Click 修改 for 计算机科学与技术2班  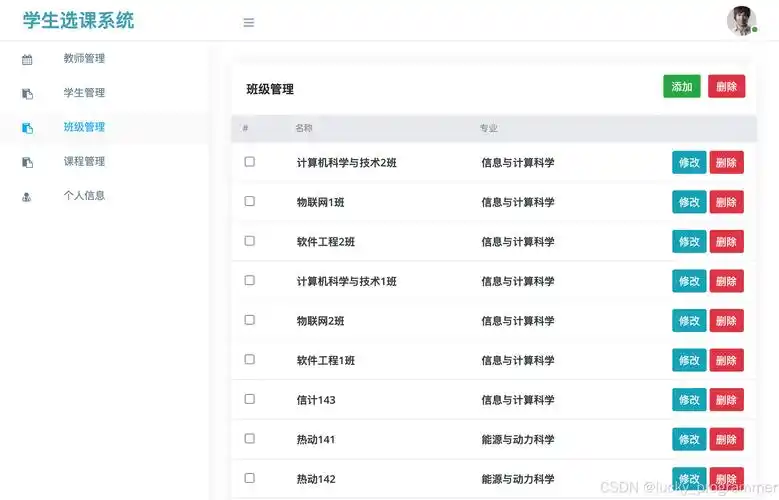click(x=689, y=163)
